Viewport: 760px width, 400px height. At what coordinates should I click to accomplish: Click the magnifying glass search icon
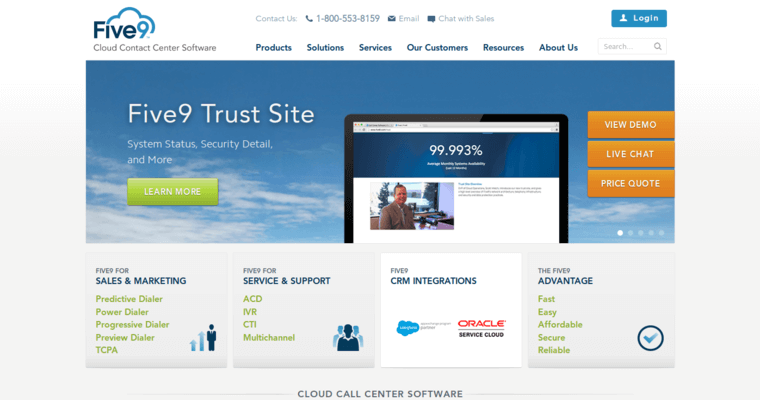(x=657, y=46)
